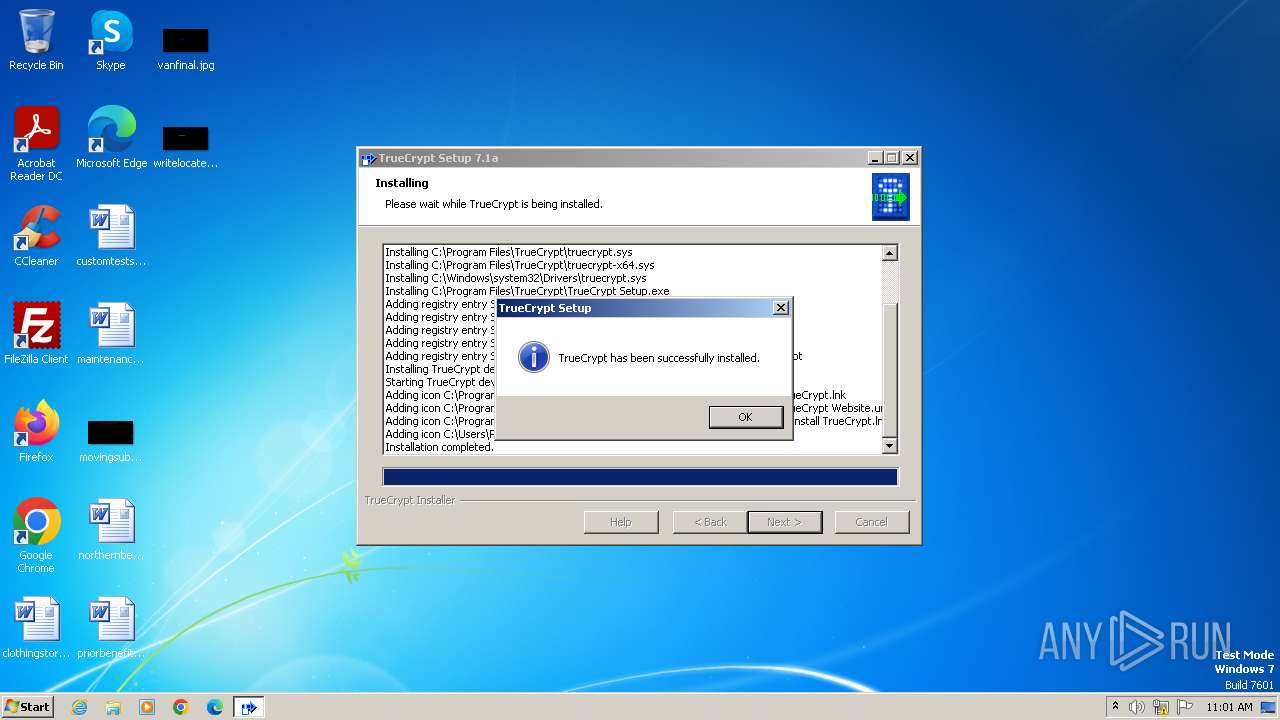This screenshot has height=720, width=1280.
Task: Click TrueCrypt Setup 7.1a title bar icon
Action: [x=368, y=158]
